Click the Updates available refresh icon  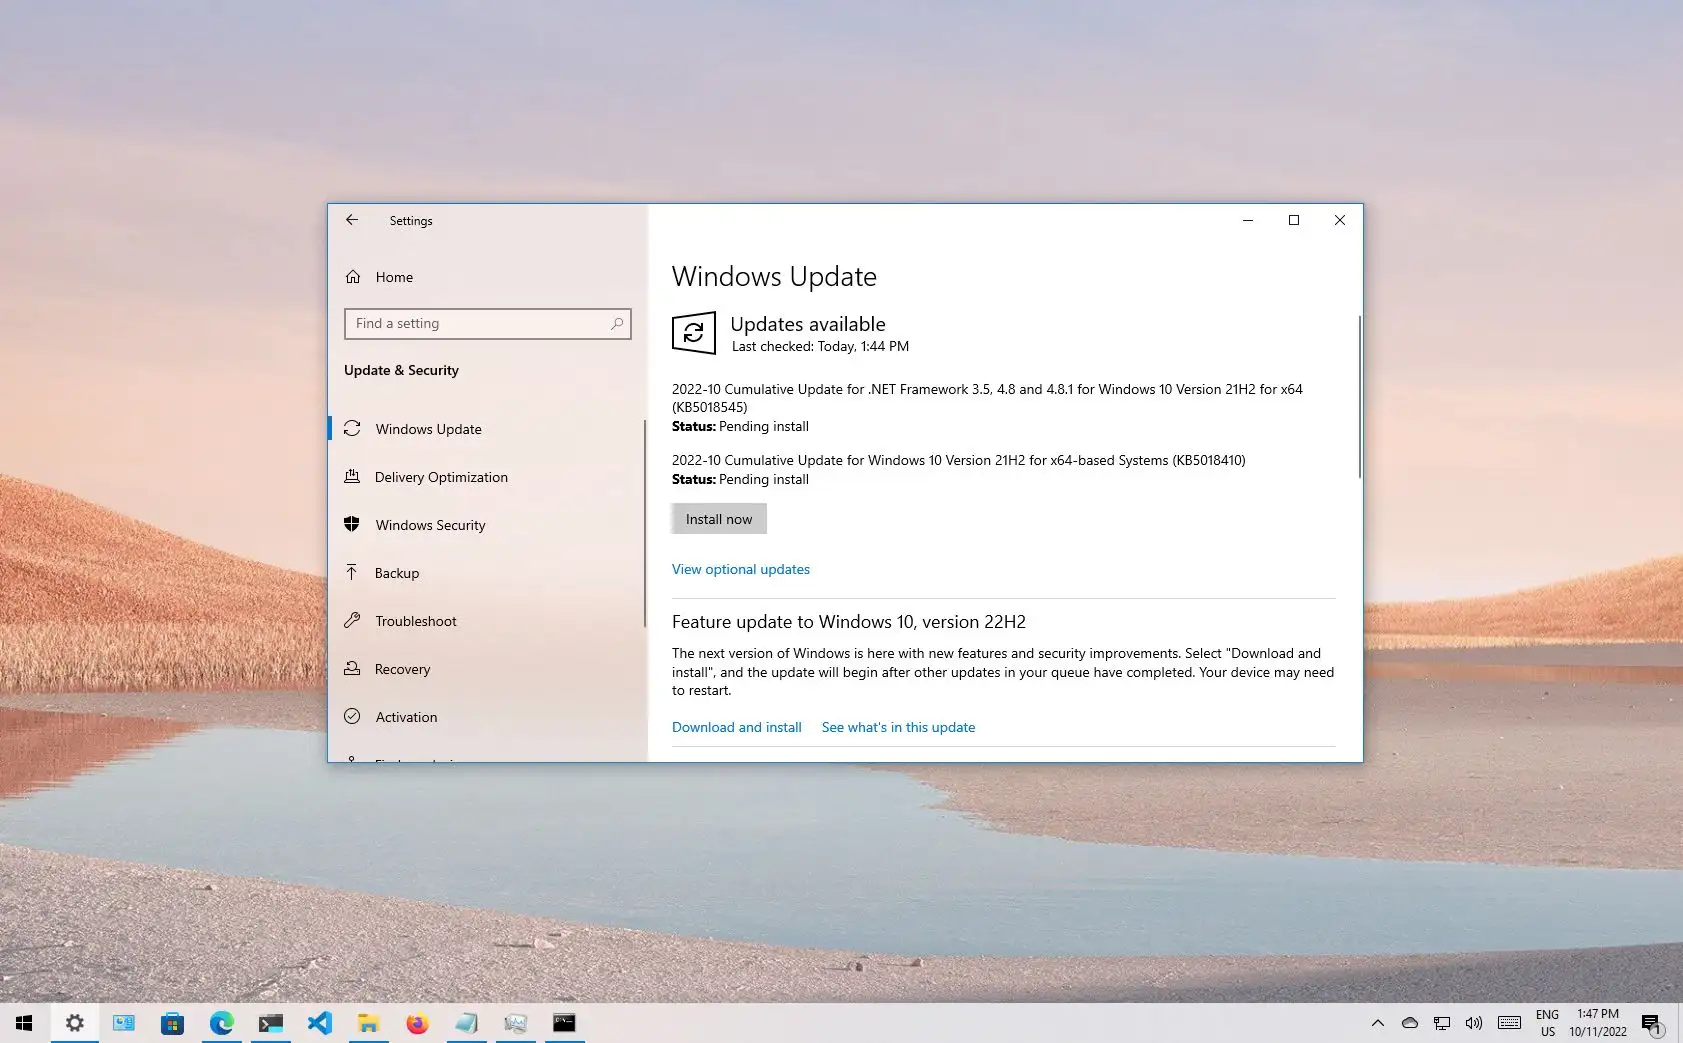693,333
